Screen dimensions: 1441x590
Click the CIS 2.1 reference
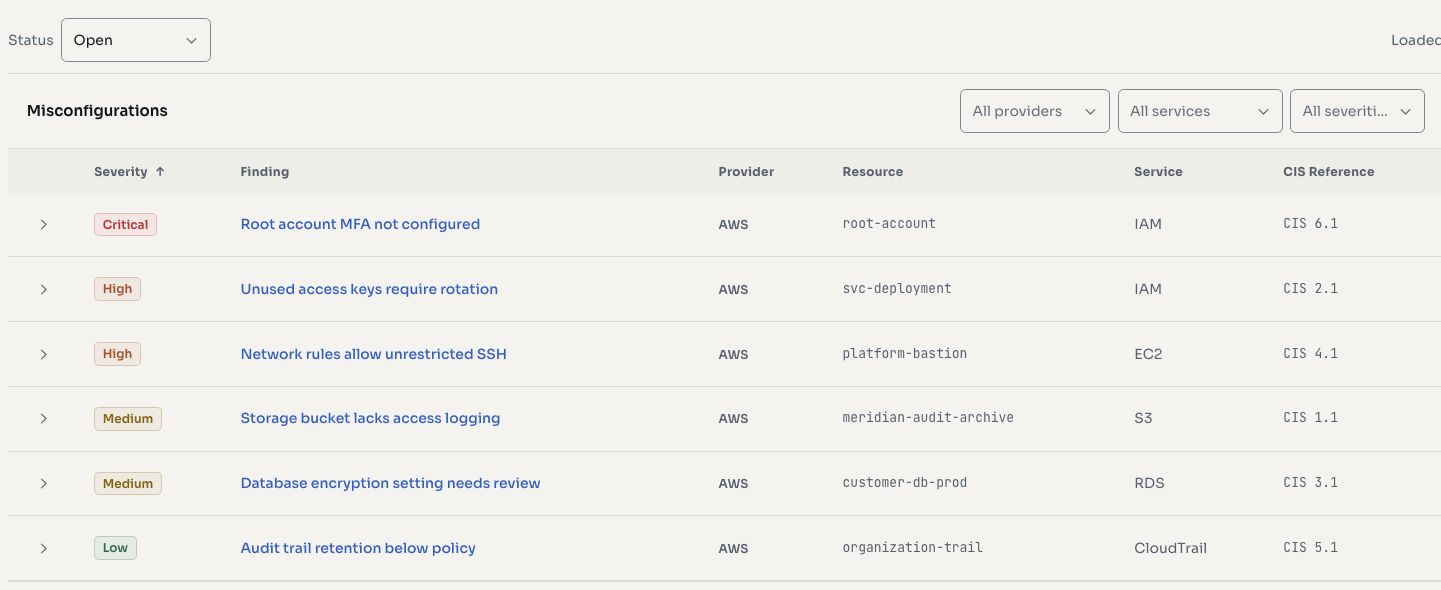click(x=1310, y=289)
